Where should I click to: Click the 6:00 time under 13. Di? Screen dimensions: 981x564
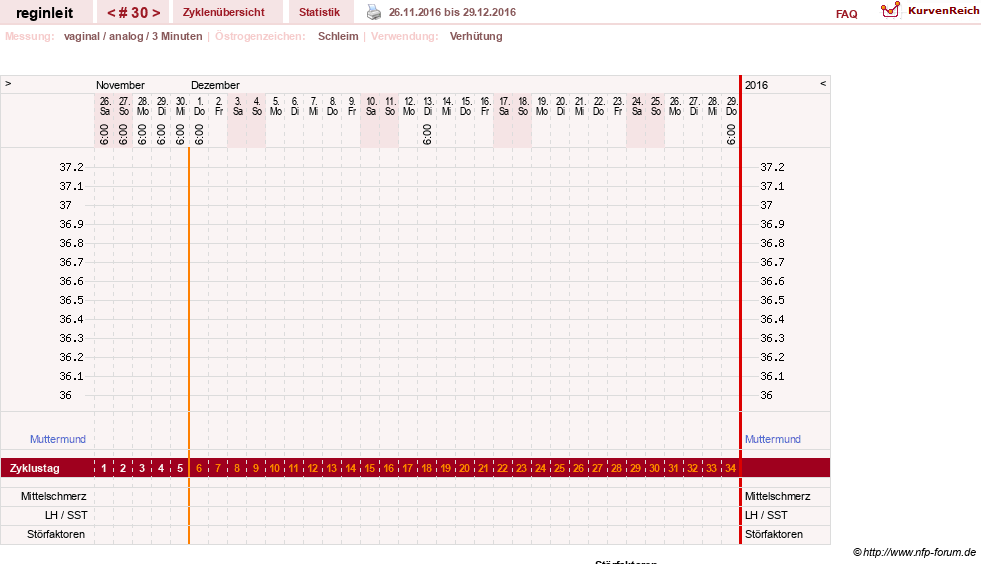(427, 134)
